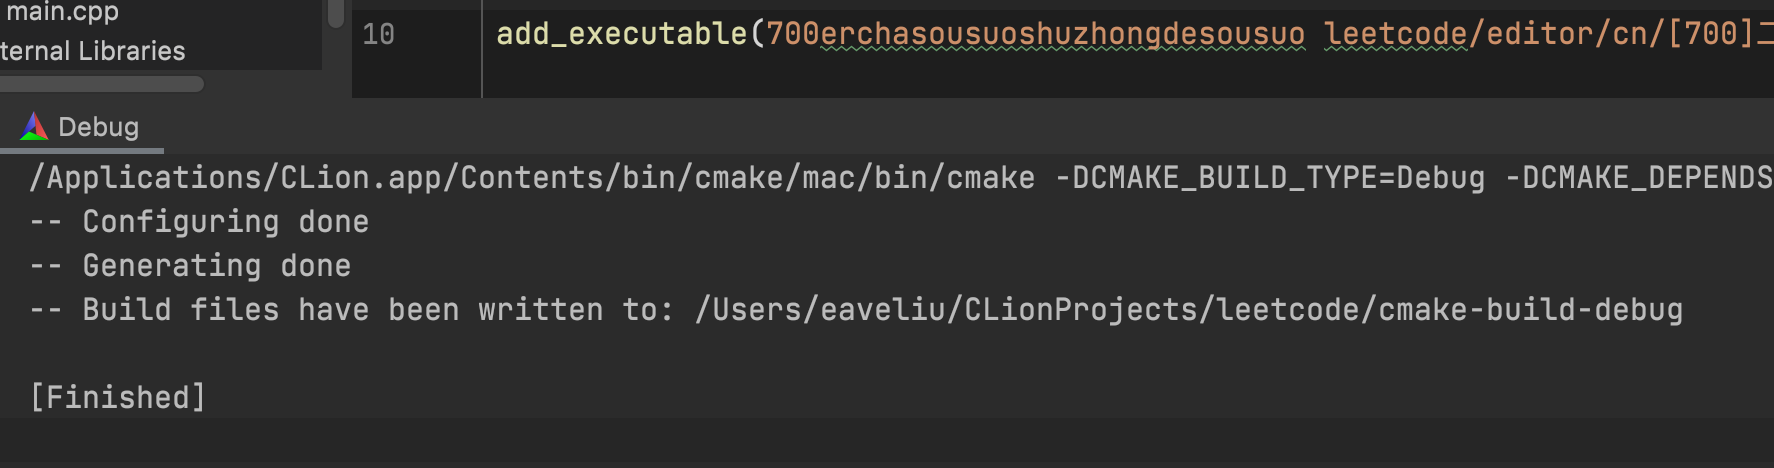
Task: Click the empty console line above [Finished]
Action: click(887, 354)
